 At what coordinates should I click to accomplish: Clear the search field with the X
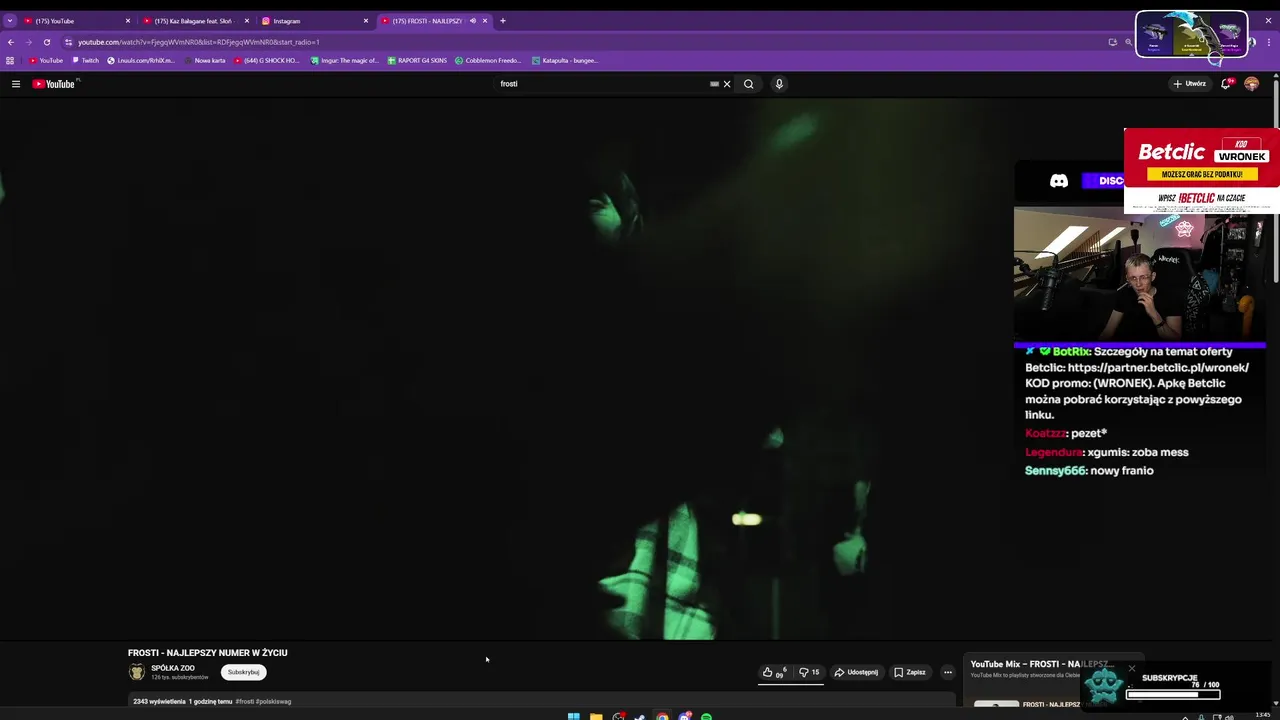pyautogui.click(x=727, y=84)
